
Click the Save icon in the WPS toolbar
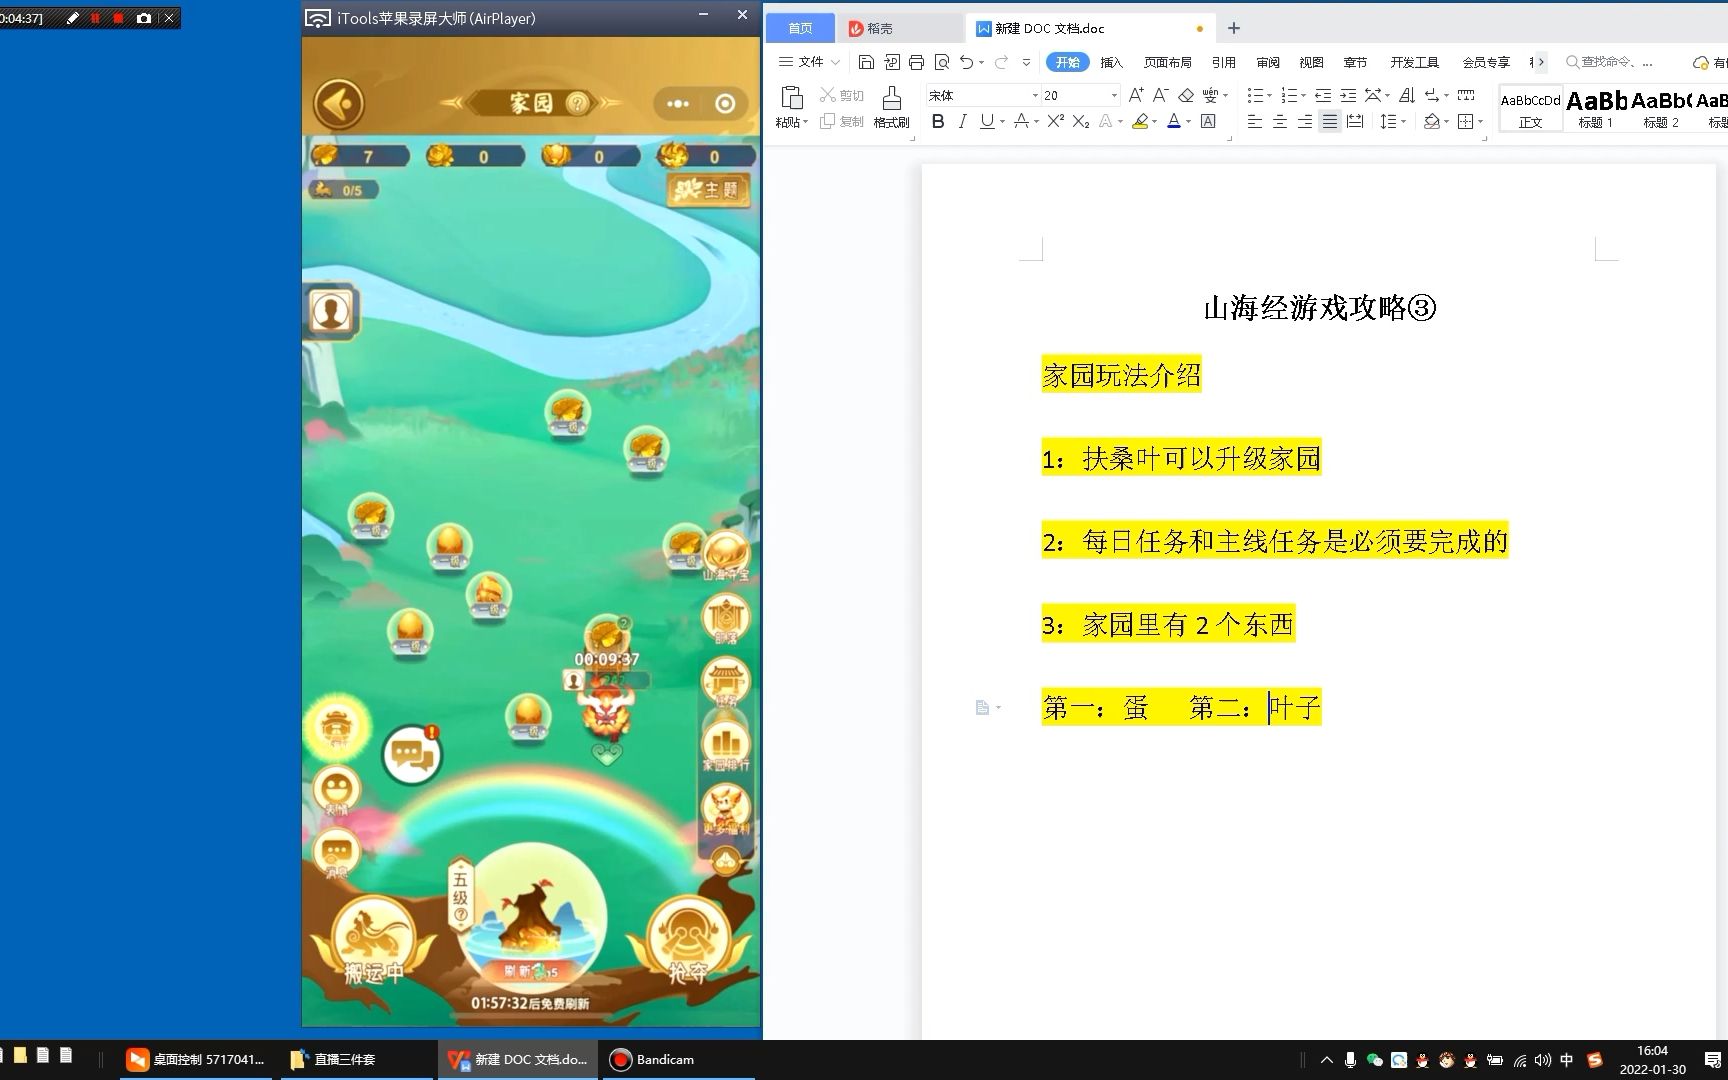point(866,62)
